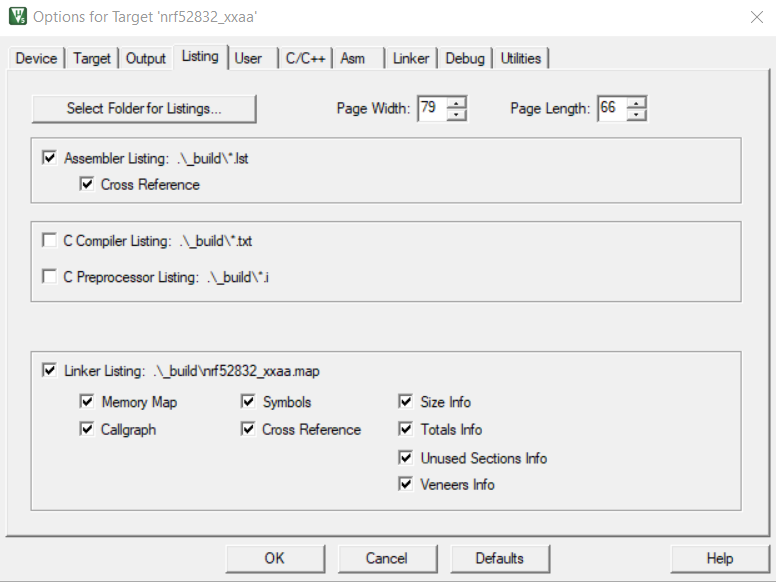Close the Options for Target dialog
Image resolution: width=776 pixels, height=582 pixels.
756,17
